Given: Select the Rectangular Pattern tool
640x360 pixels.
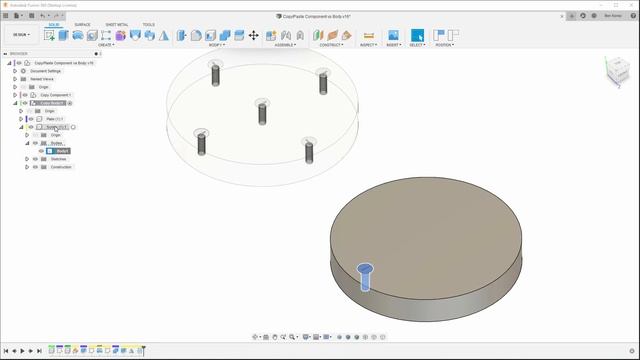Looking at the screenshot, I should pos(106,36).
